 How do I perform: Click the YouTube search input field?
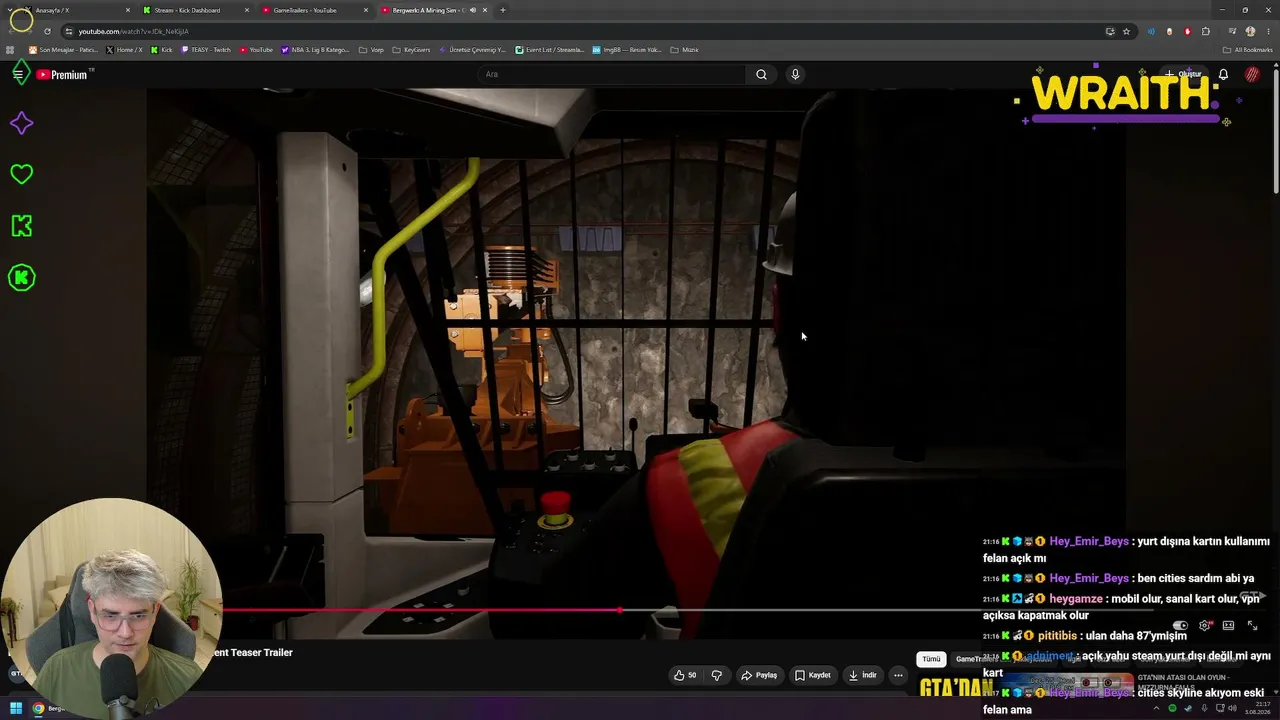[612, 74]
